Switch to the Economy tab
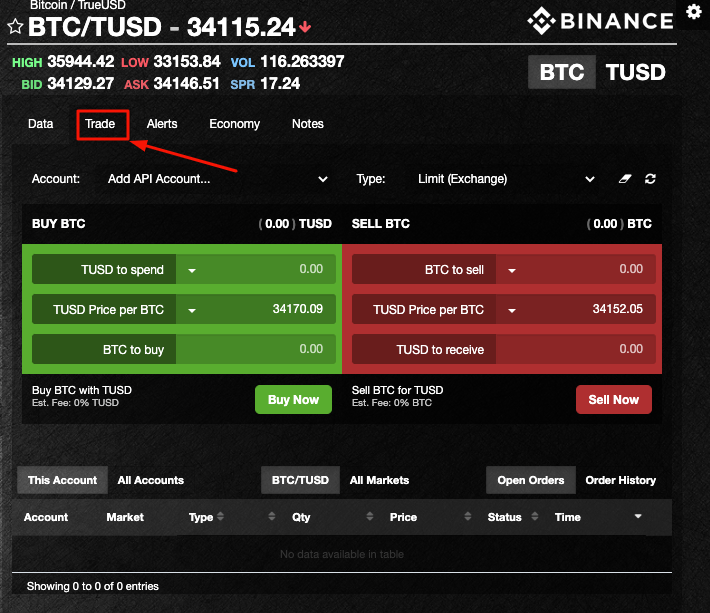710x613 pixels. coord(235,124)
